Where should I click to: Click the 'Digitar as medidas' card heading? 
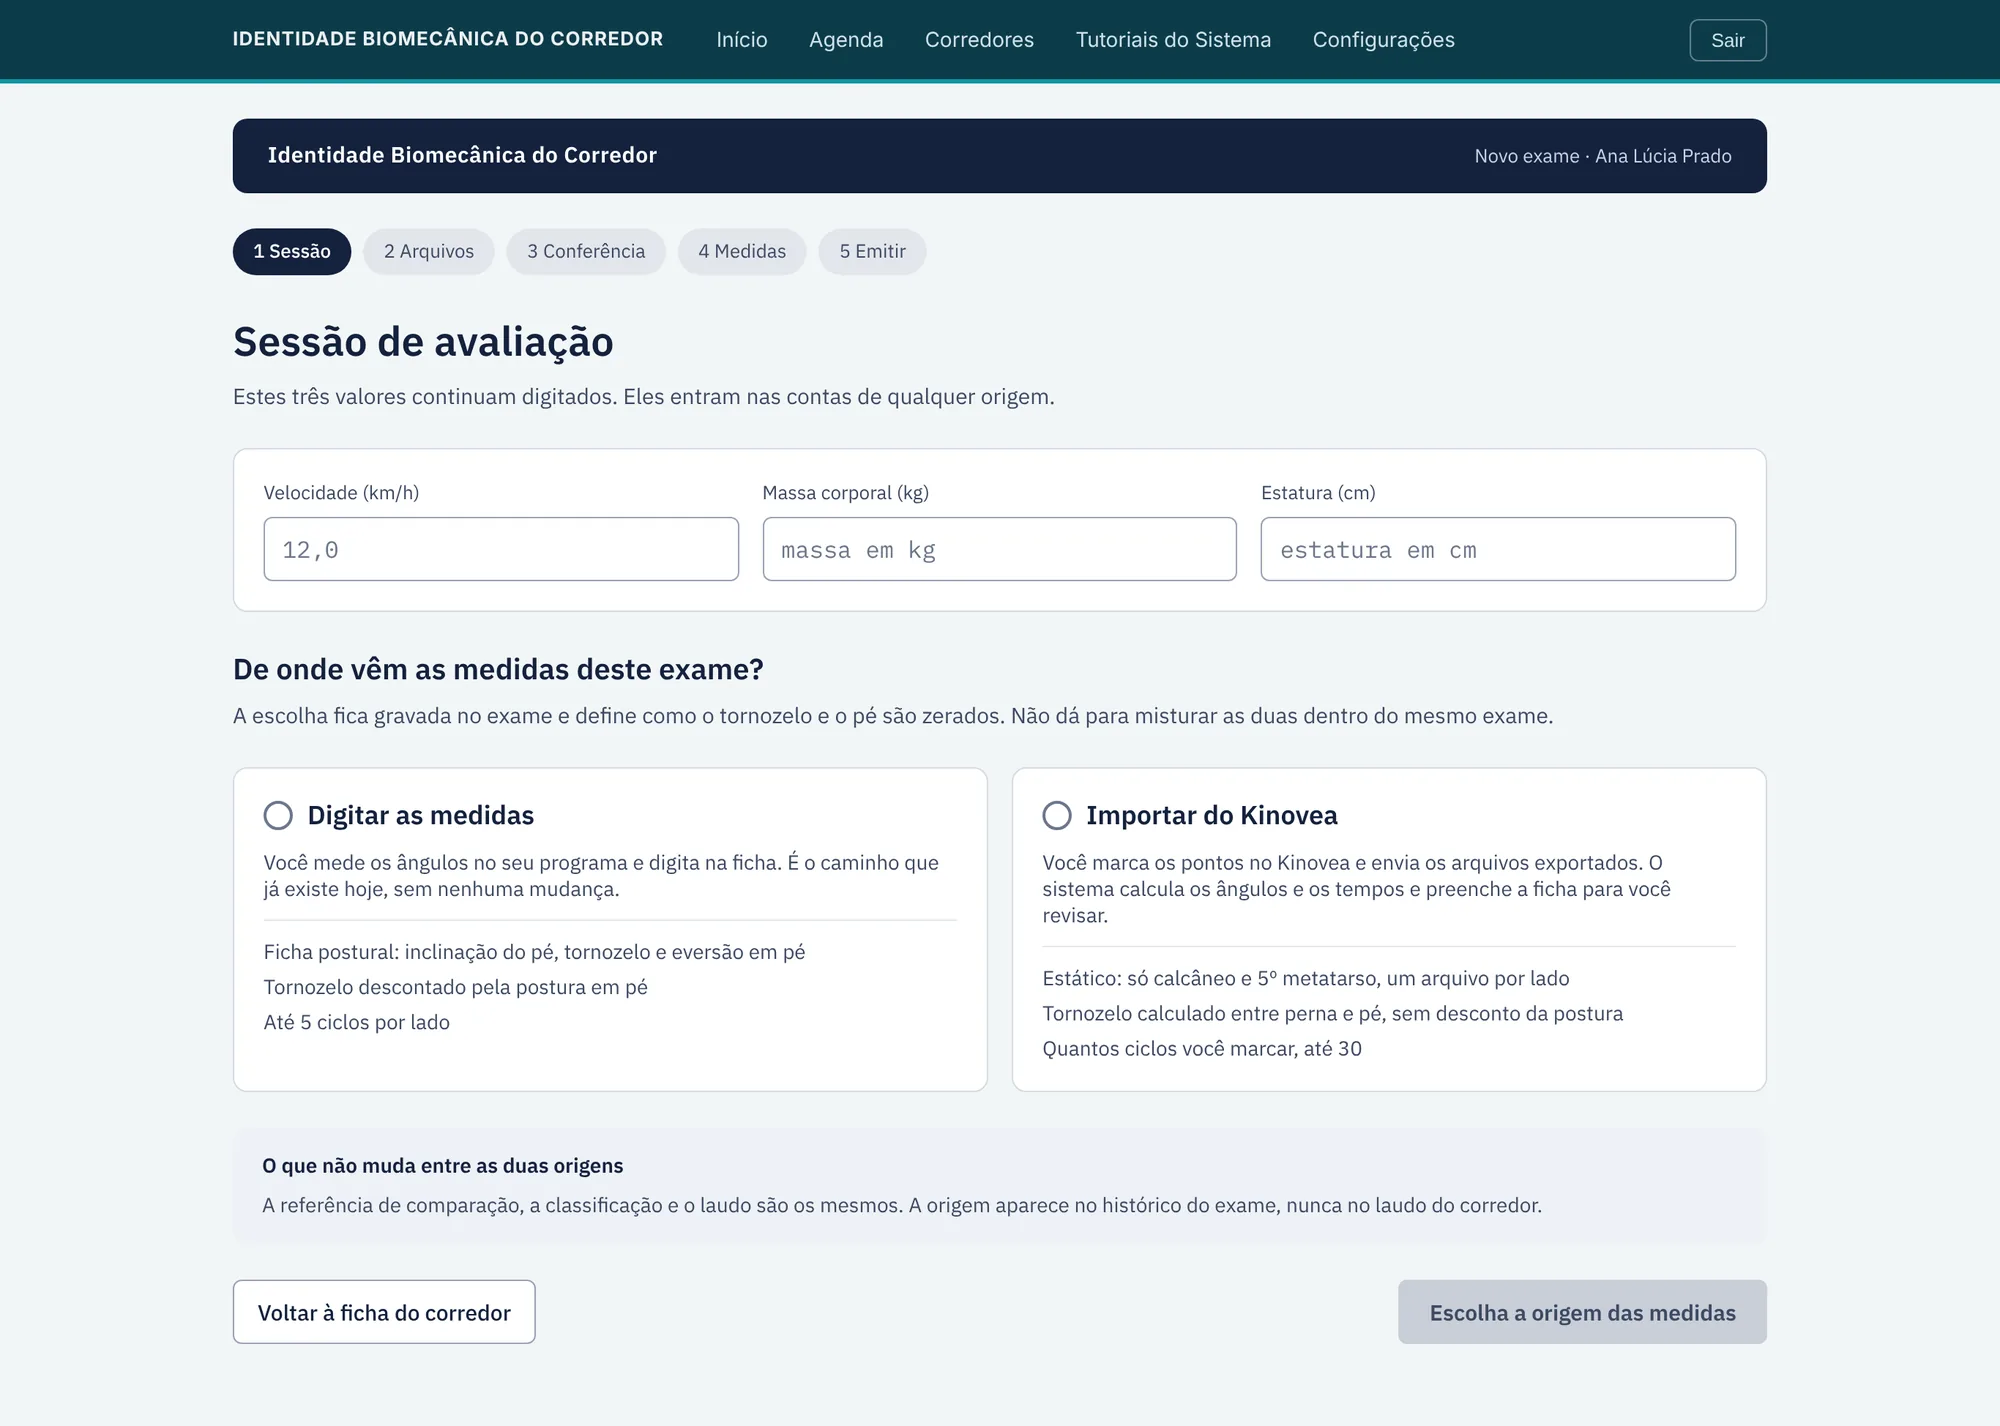tap(421, 815)
